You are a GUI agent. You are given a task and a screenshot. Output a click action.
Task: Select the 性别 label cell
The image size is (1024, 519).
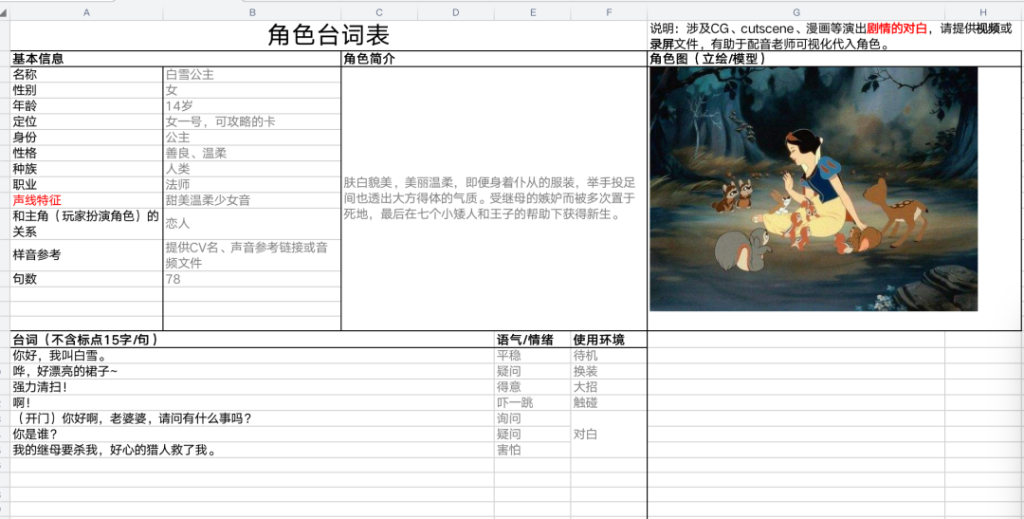(87, 90)
